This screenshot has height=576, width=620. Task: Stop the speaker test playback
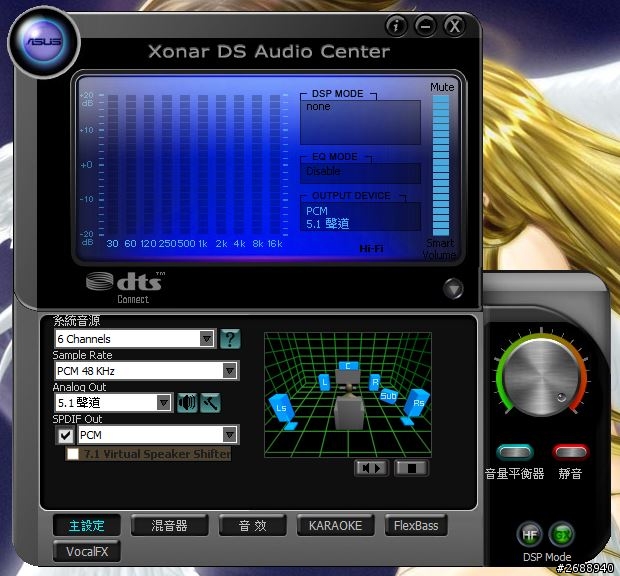412,468
